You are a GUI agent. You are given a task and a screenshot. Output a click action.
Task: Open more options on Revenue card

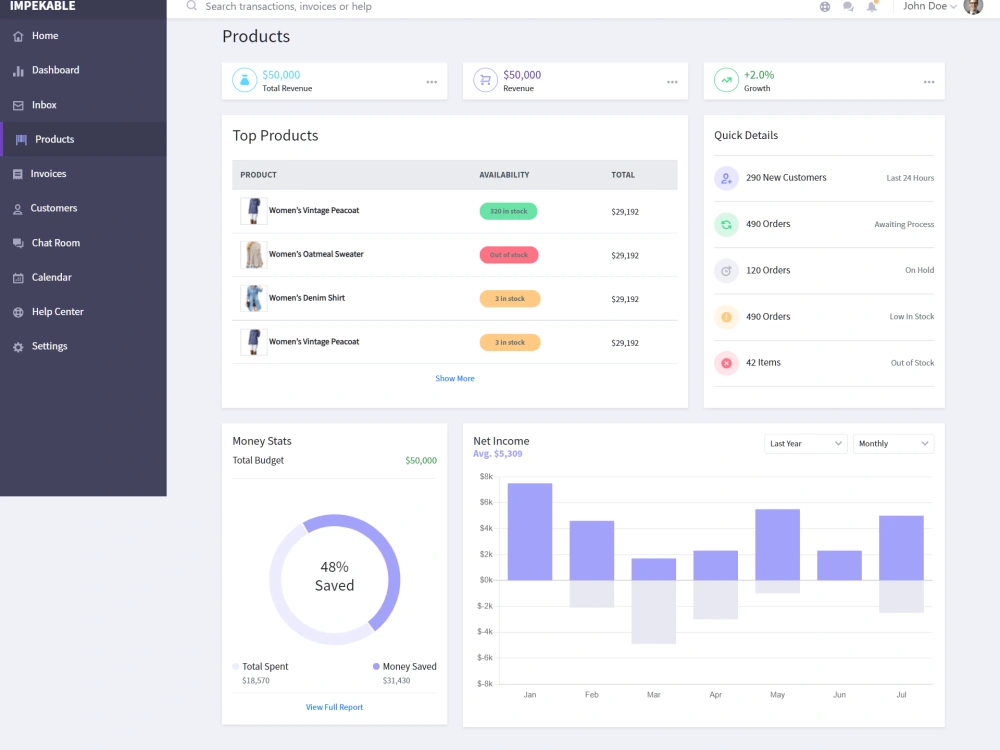tap(672, 82)
